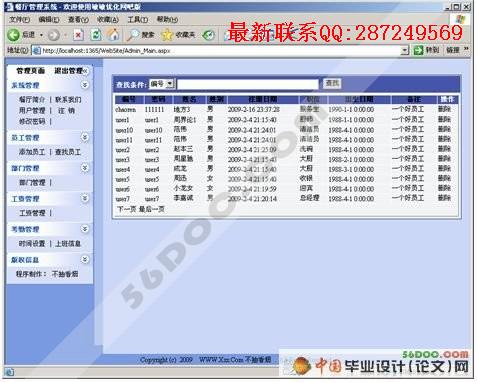Click the 查找 search button
Viewport: 477px width, 382px height.
[332, 84]
